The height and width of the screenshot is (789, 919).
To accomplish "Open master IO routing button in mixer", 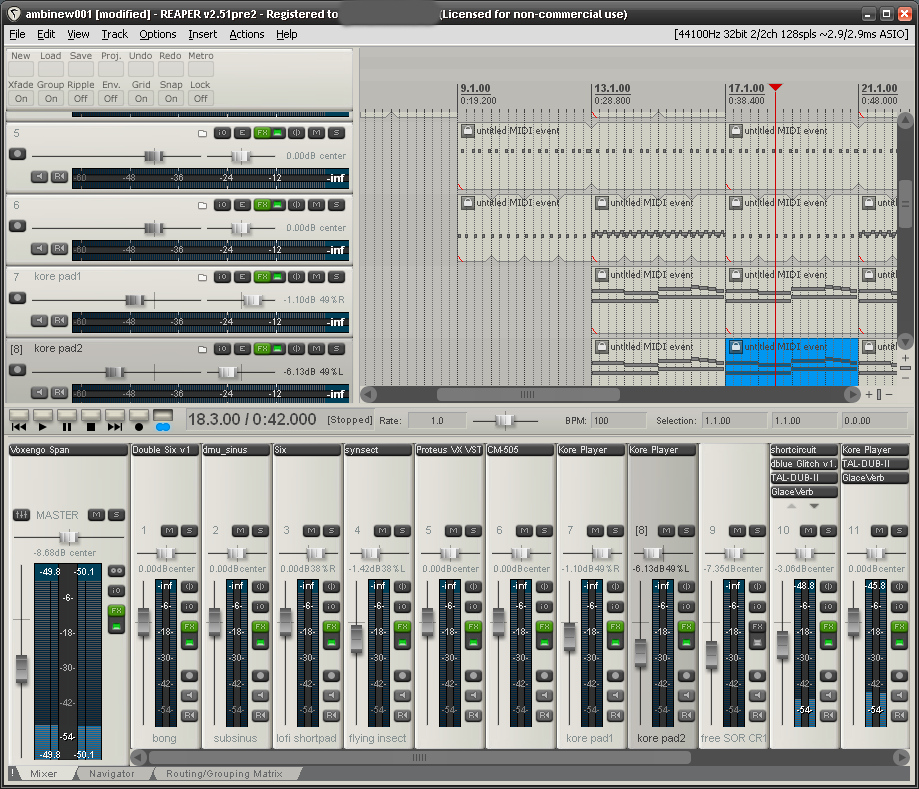I will pyautogui.click(x=117, y=591).
